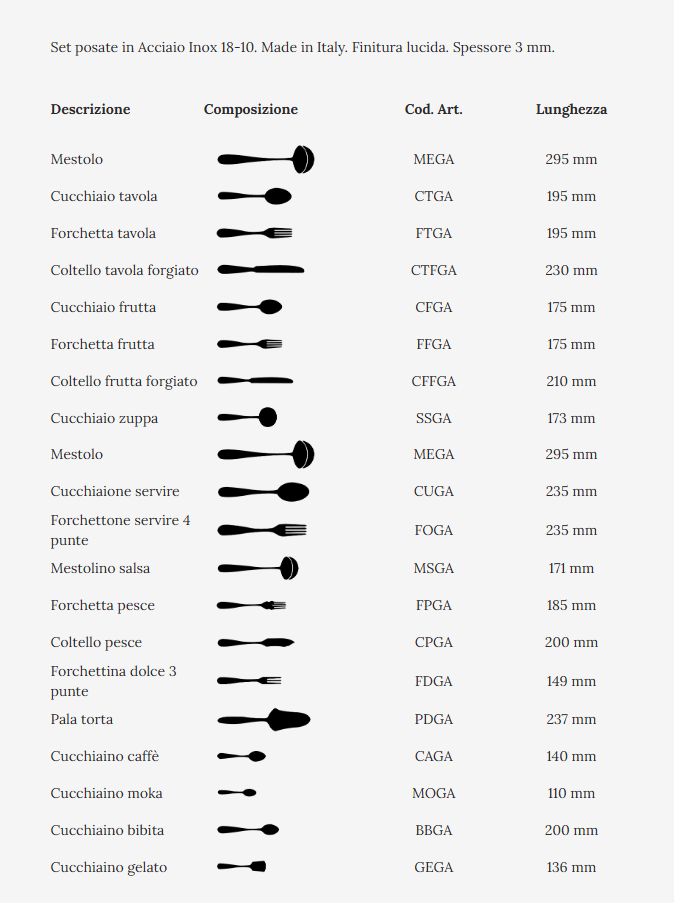The width and height of the screenshot is (674, 903).
Task: Click the Forchetta pesce fish fork icon
Action: 251,605
